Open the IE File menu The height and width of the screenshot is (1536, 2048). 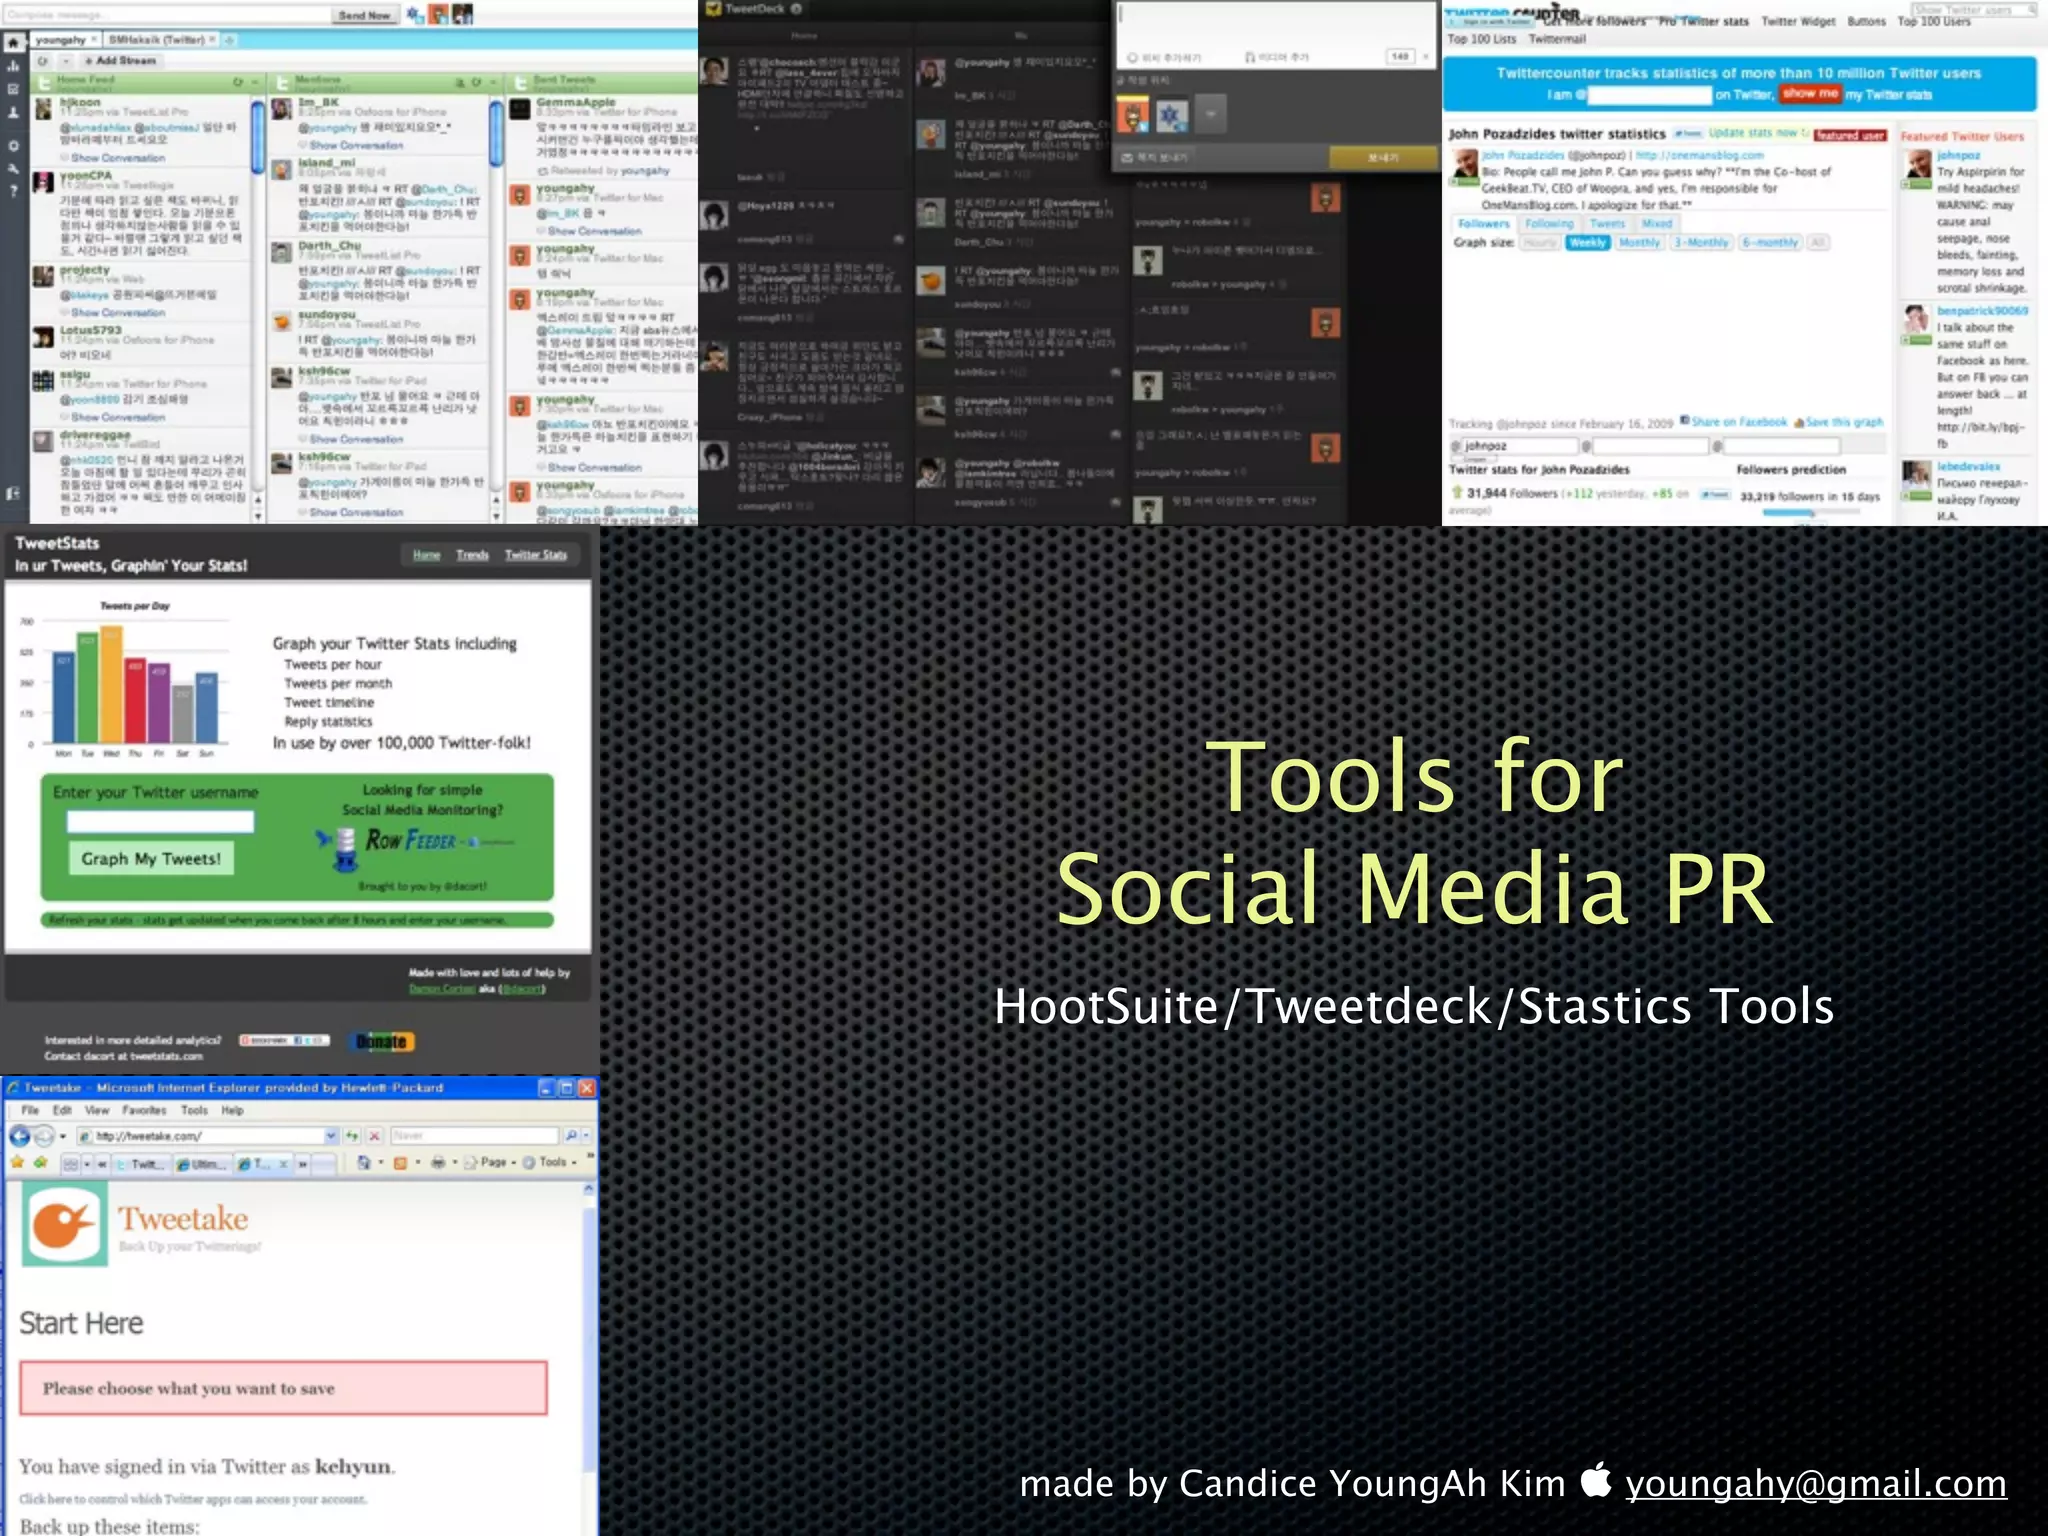coord(30,1111)
